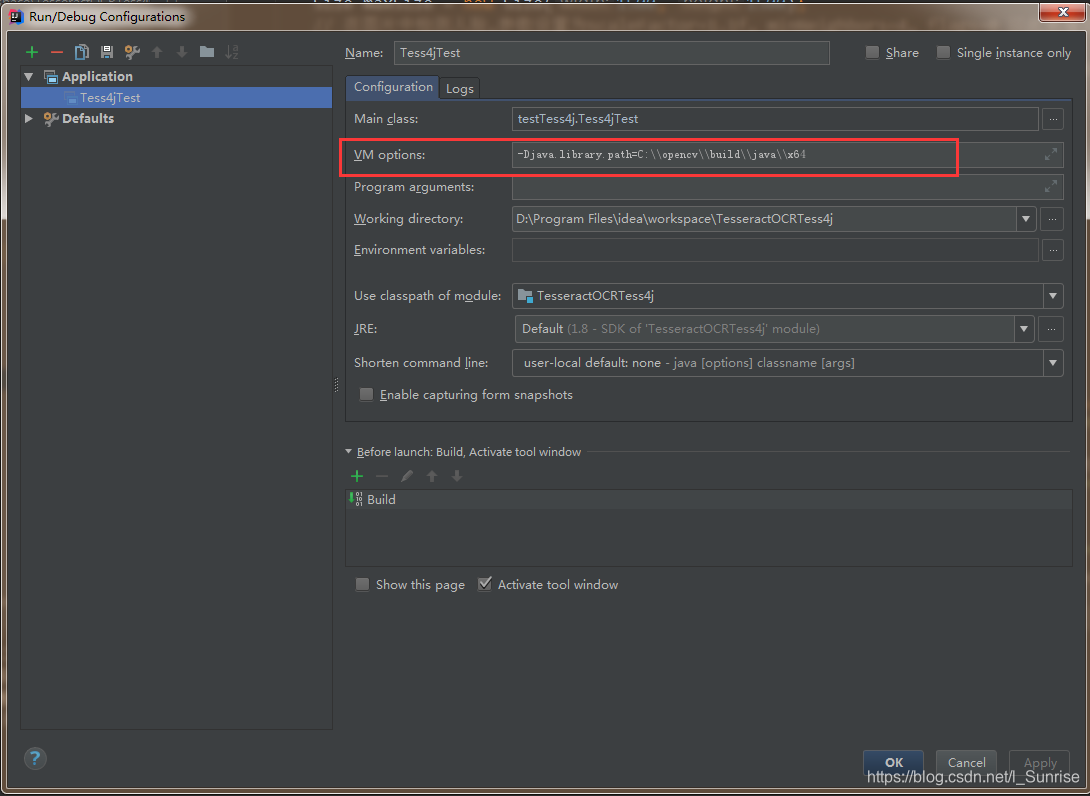Expand Program arguments field editor
1090x796 pixels.
[x=1051, y=186]
